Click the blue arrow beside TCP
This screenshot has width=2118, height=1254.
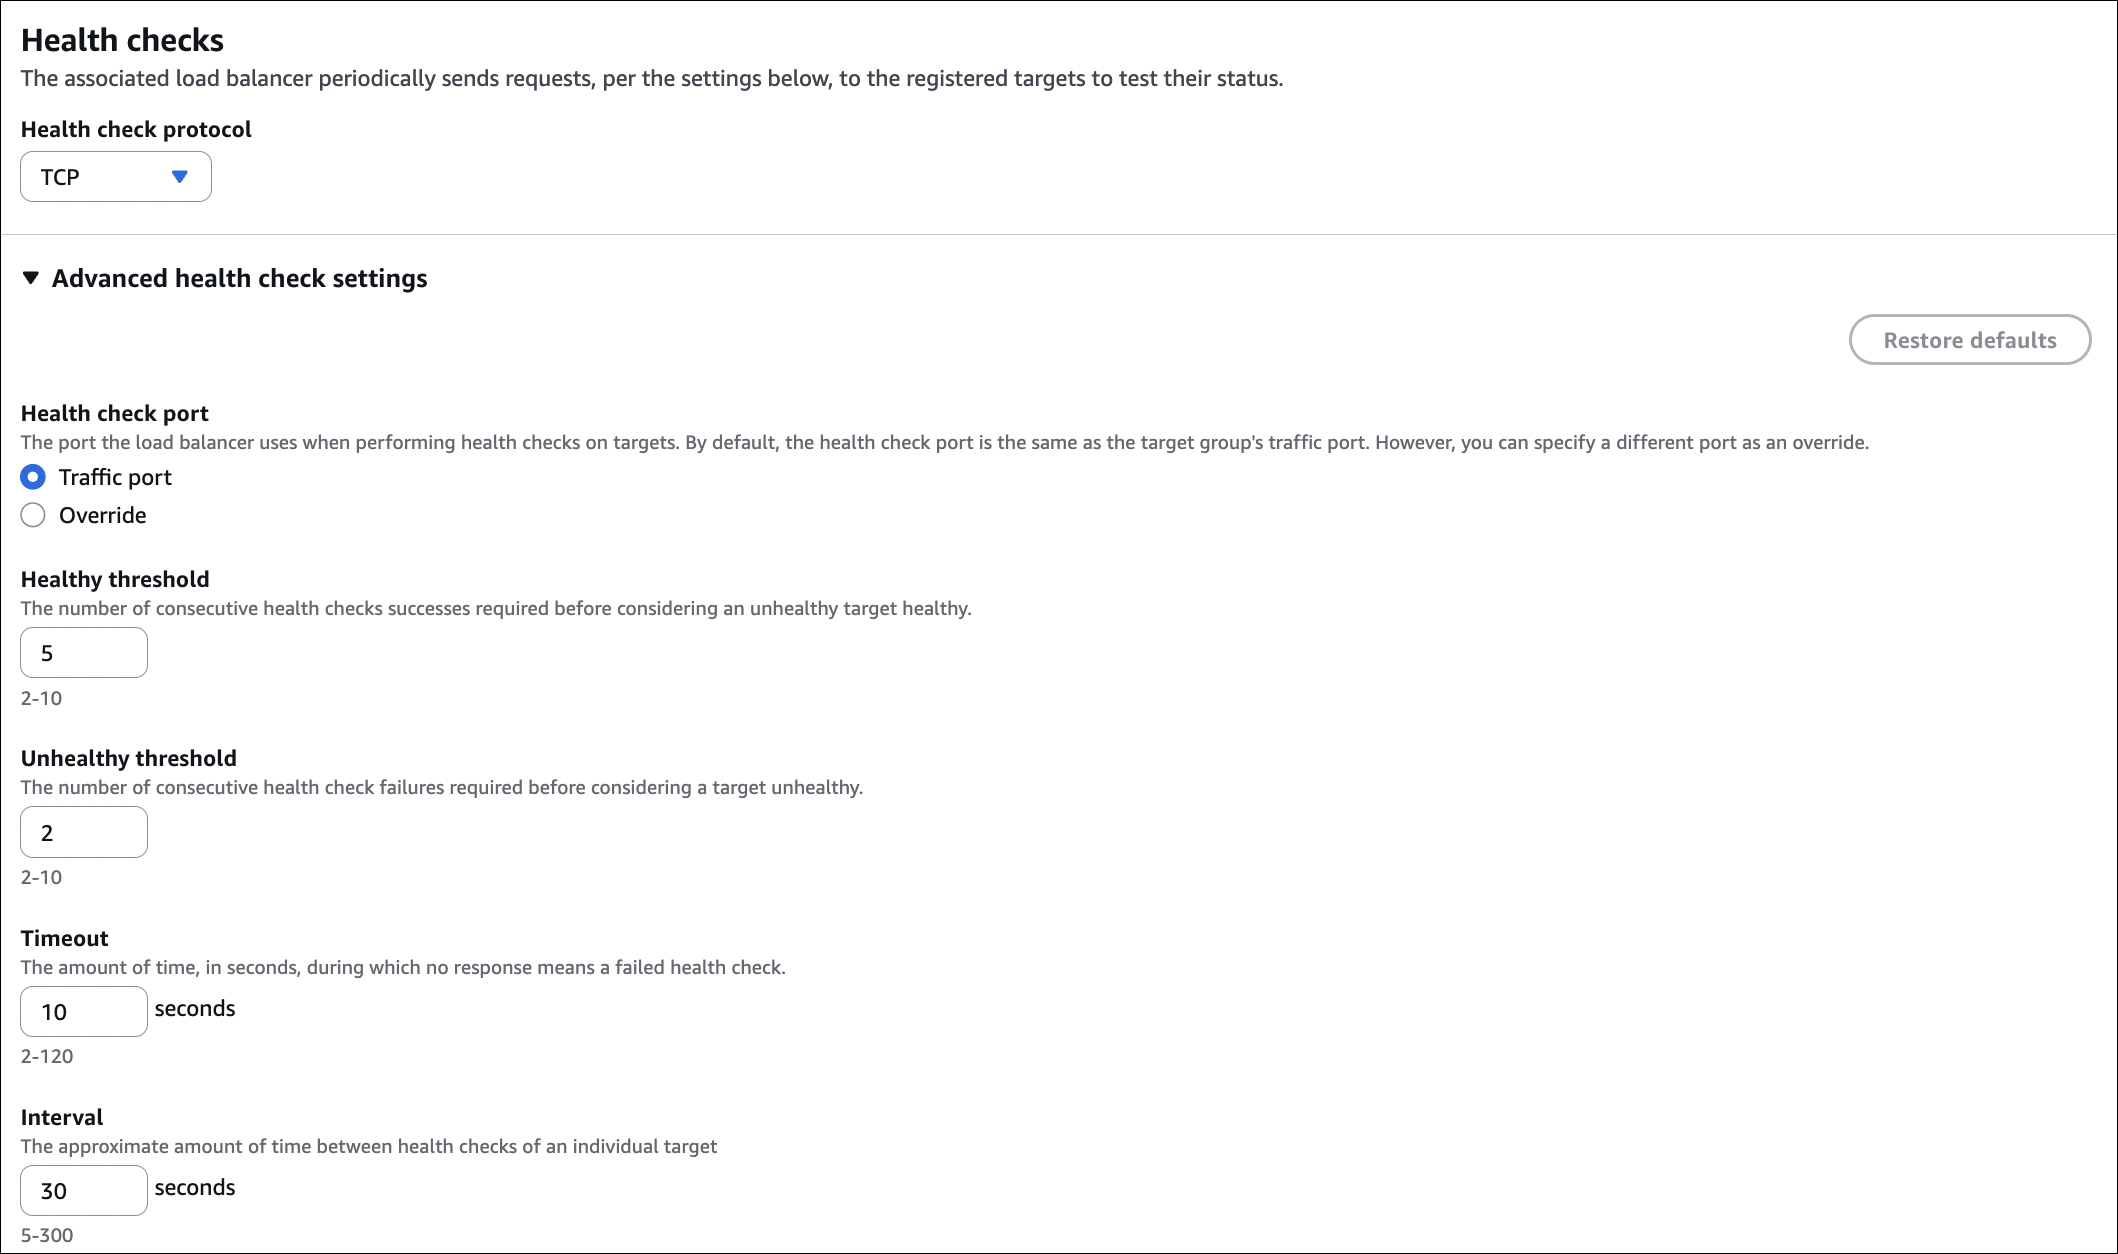180,177
